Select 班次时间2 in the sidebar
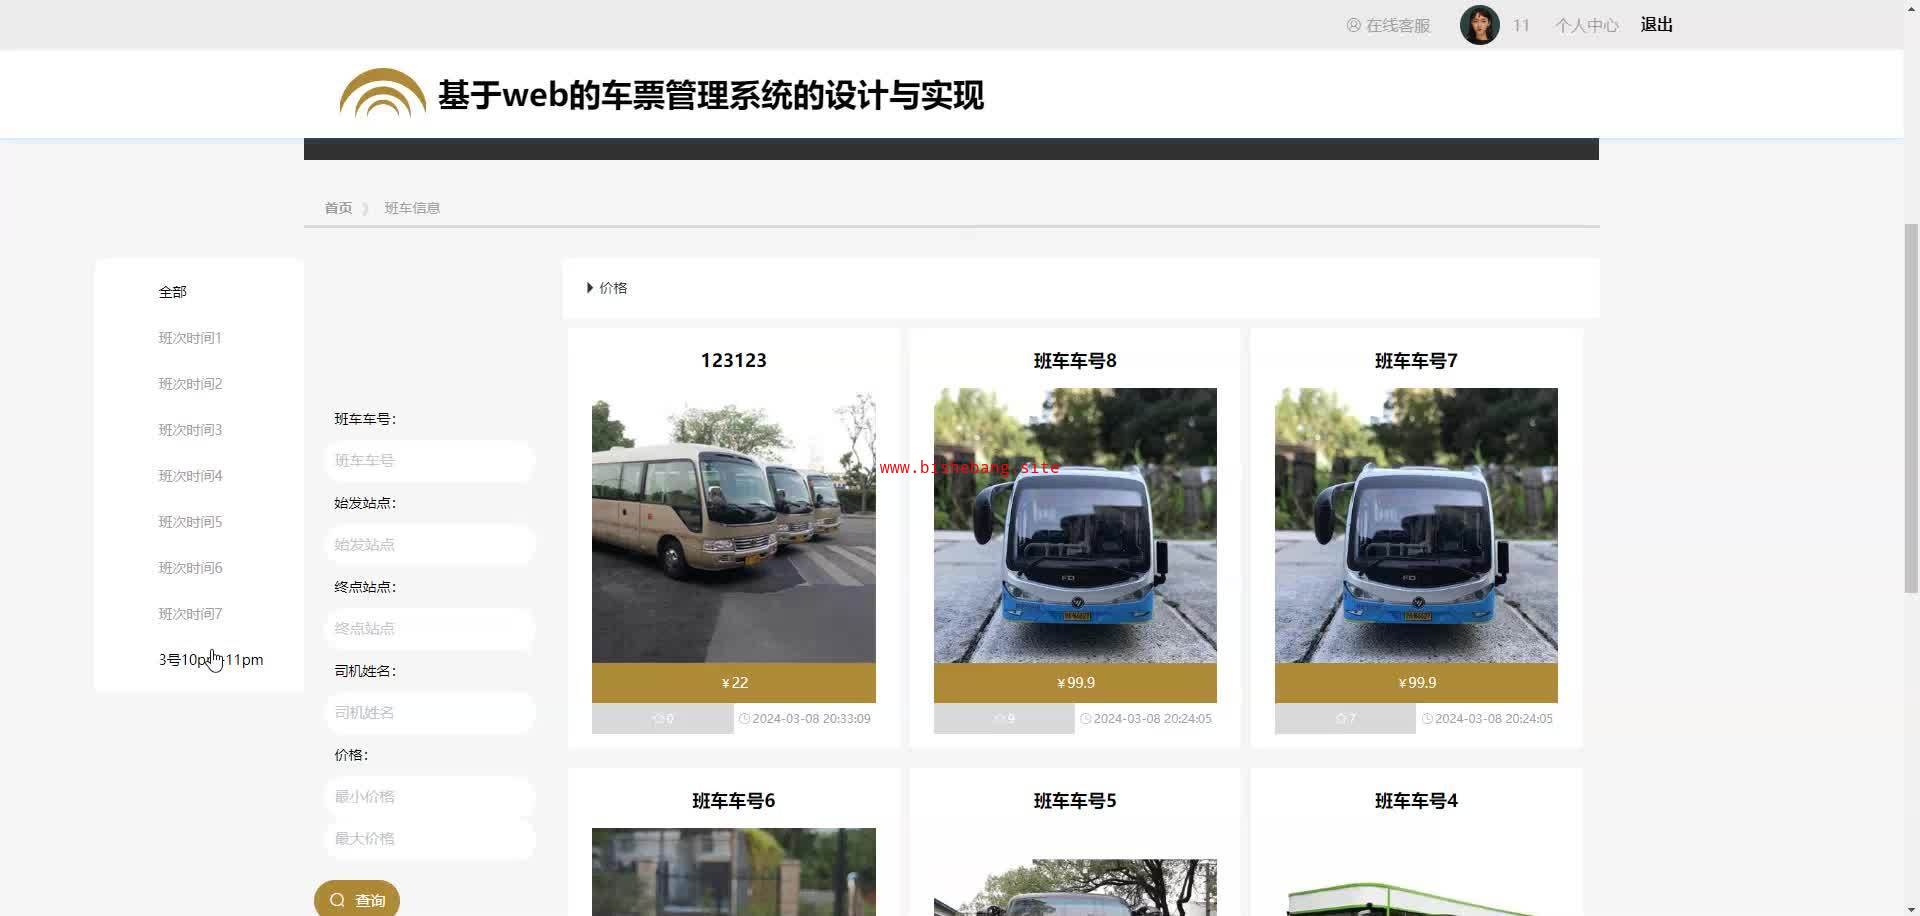The image size is (1920, 916). [x=190, y=384]
